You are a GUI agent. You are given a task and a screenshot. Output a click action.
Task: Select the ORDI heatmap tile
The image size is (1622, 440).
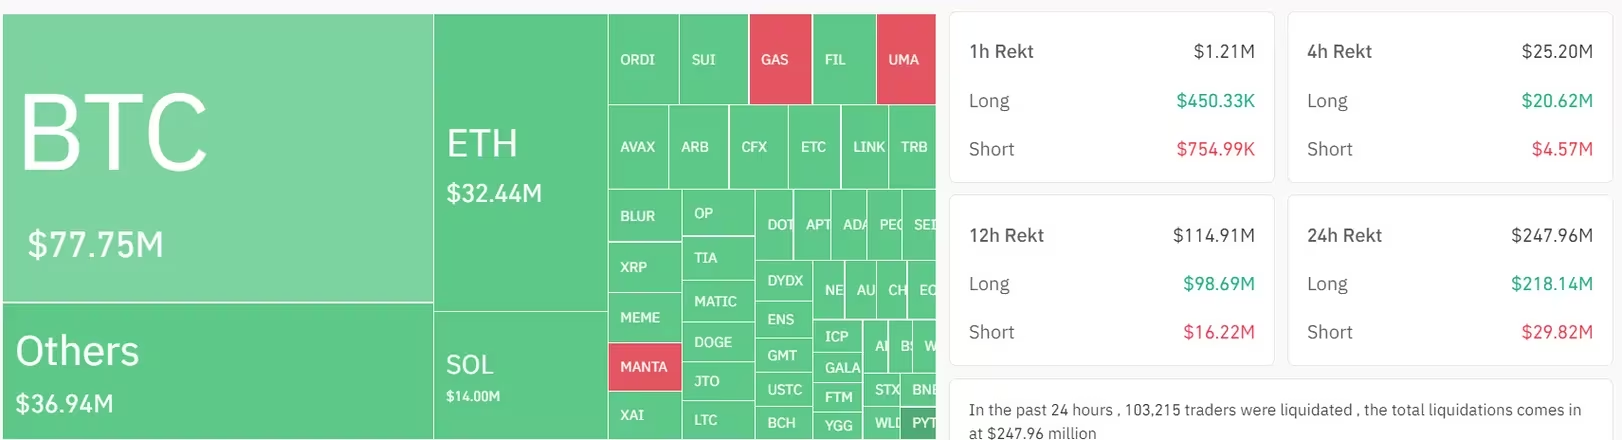[642, 60]
